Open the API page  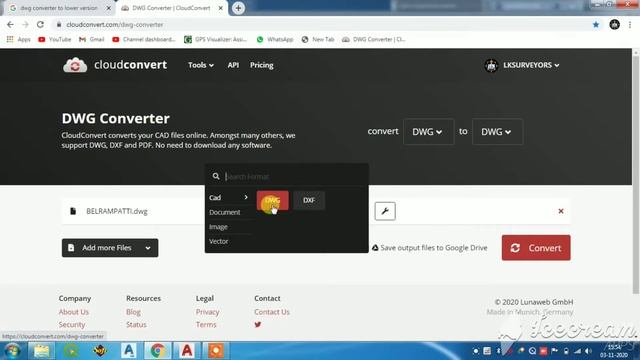click(233, 65)
